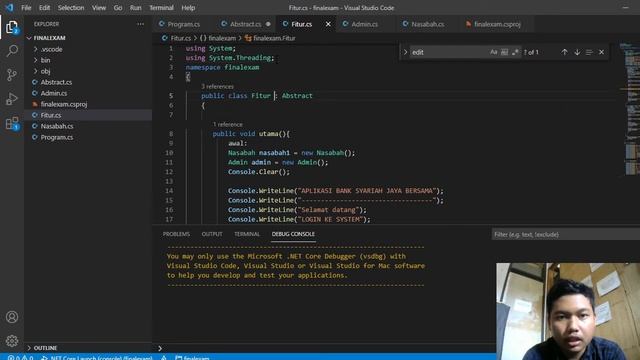Expand the .vscode folder
This screenshot has height=360, width=640.
point(51,49)
